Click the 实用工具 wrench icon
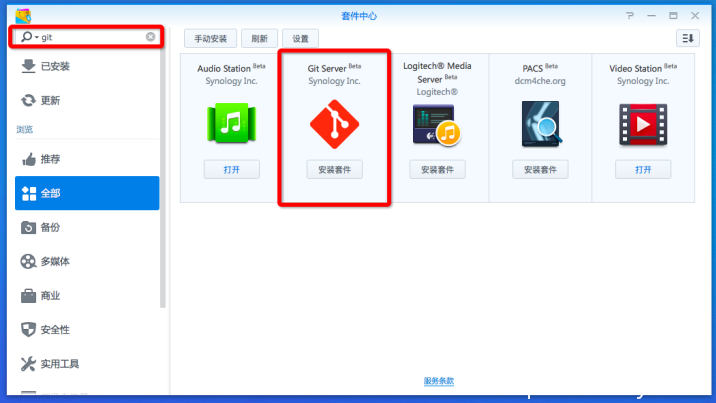This screenshot has width=716, height=403. point(28,364)
